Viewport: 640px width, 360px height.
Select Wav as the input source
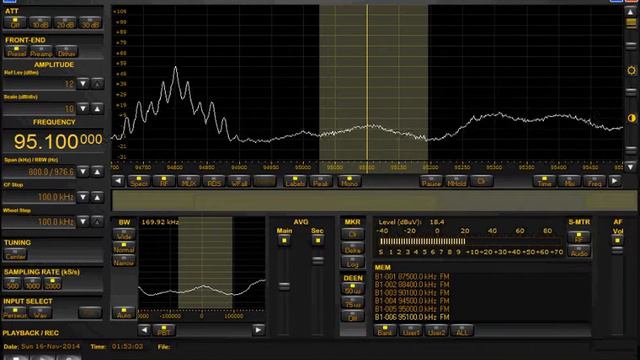(x=40, y=313)
